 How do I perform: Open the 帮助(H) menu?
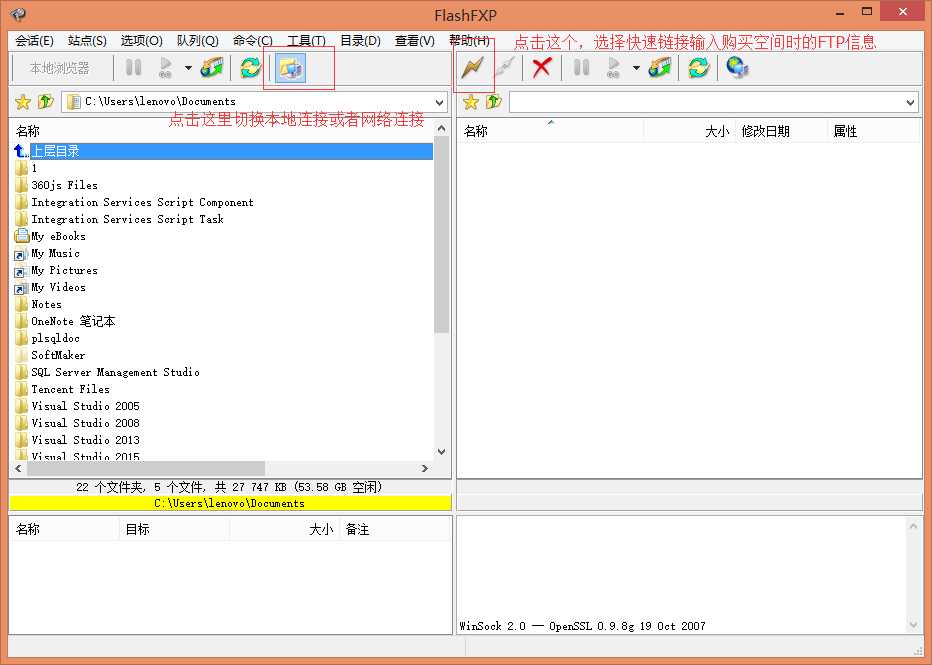click(470, 40)
